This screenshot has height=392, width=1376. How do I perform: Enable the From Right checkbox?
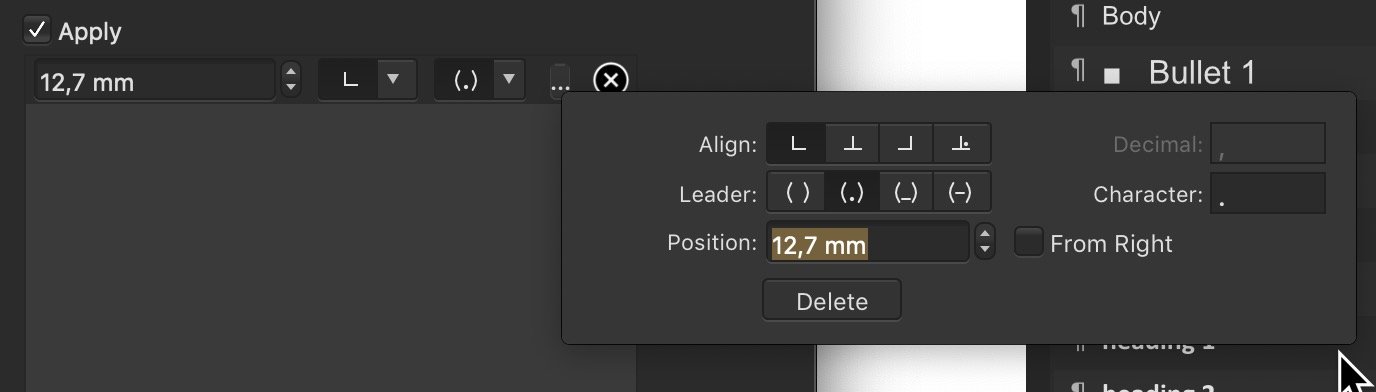click(1029, 242)
